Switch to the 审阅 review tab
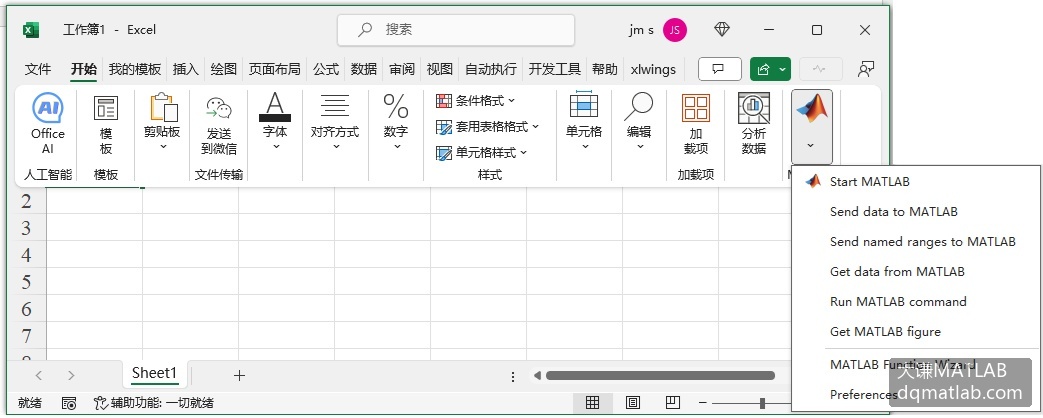The image size is (1043, 418). tap(402, 69)
